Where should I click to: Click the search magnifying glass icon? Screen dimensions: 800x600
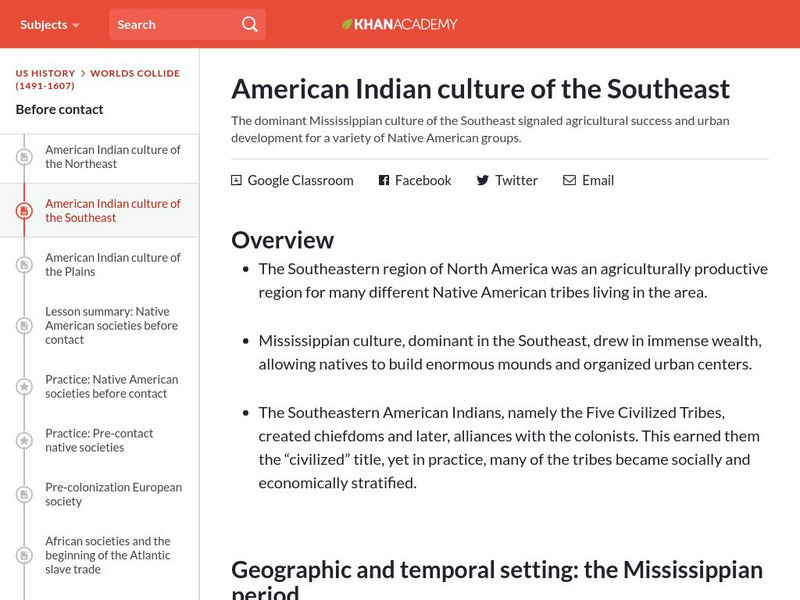250,24
